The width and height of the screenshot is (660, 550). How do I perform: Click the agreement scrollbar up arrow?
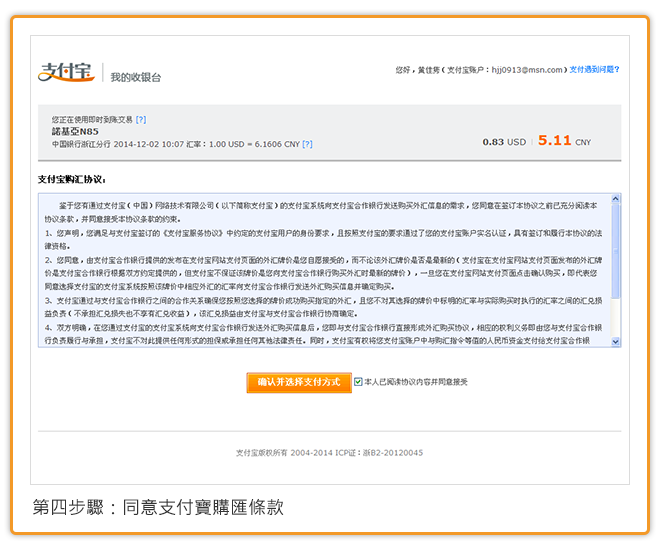[x=615, y=198]
